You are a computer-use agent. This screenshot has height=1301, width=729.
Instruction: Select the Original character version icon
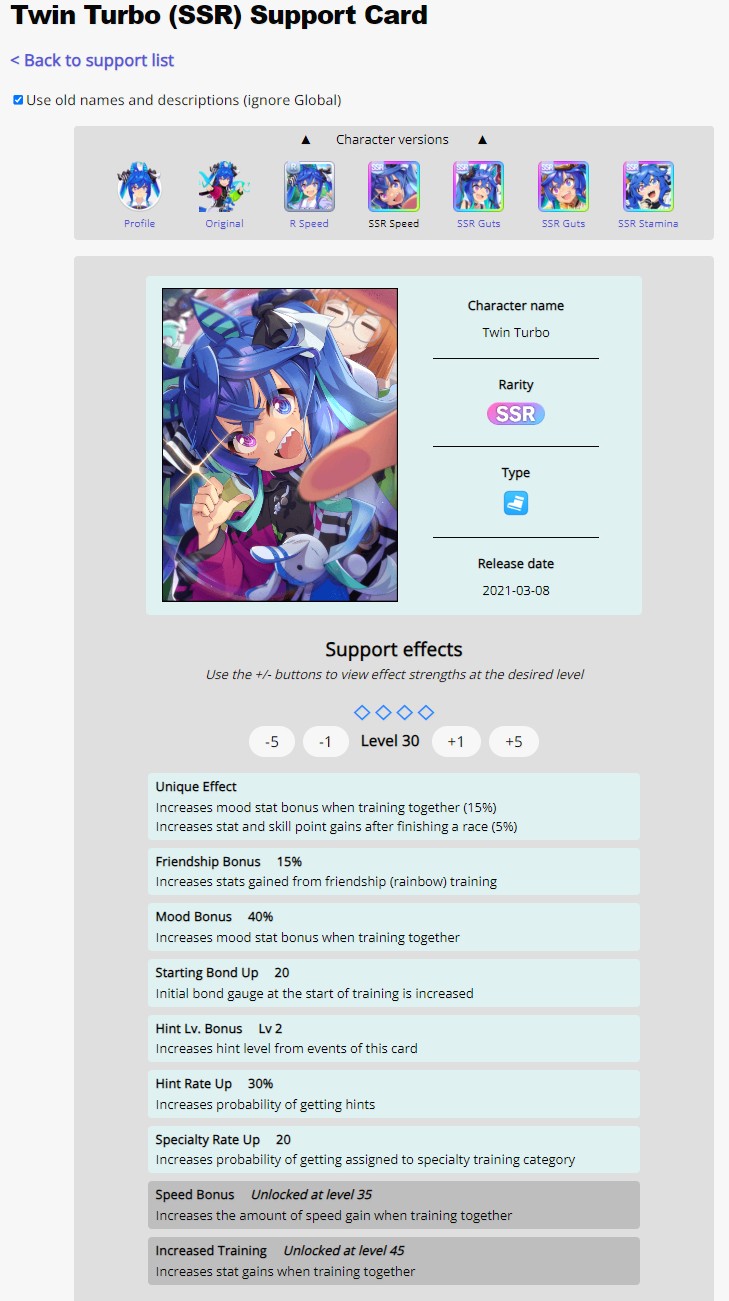(x=224, y=187)
